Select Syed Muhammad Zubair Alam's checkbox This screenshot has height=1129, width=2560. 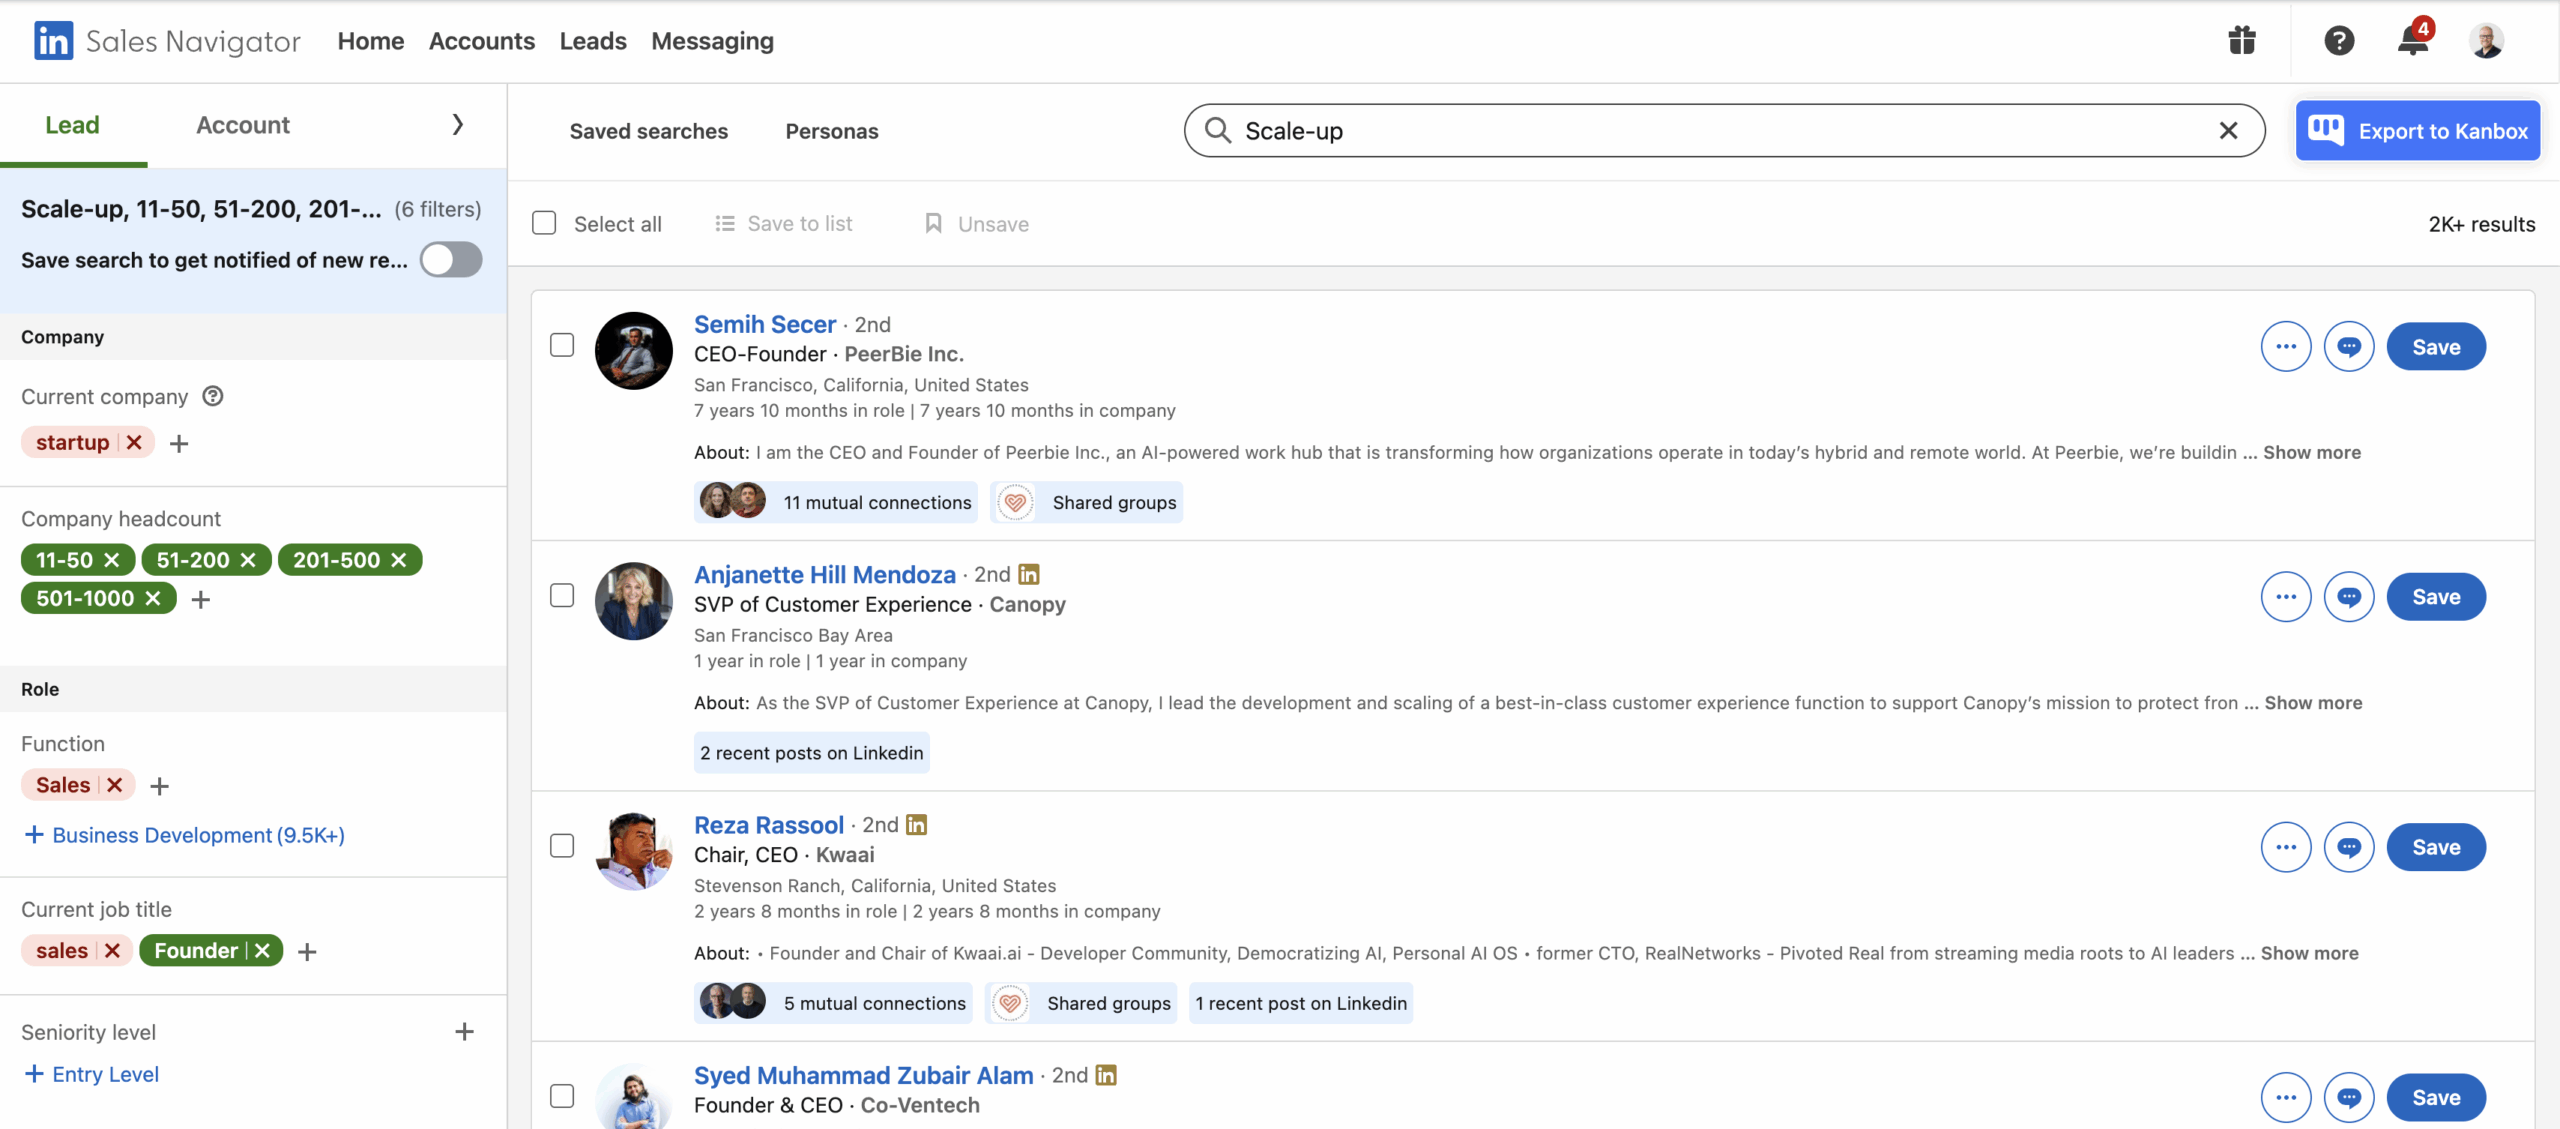coord(562,1096)
